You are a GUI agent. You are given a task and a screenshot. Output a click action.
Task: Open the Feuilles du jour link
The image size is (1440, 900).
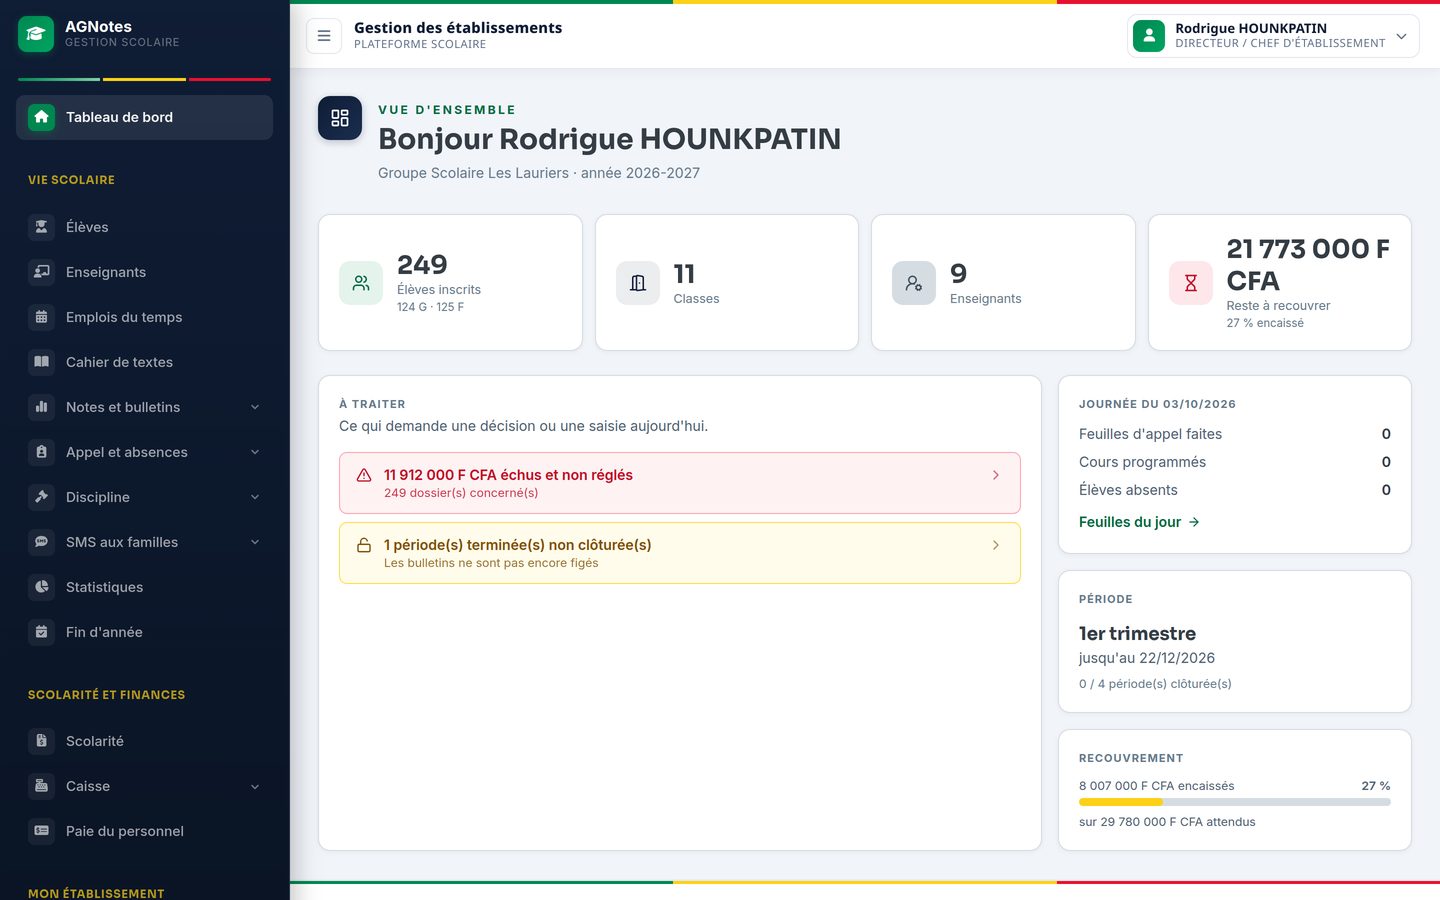(1139, 522)
